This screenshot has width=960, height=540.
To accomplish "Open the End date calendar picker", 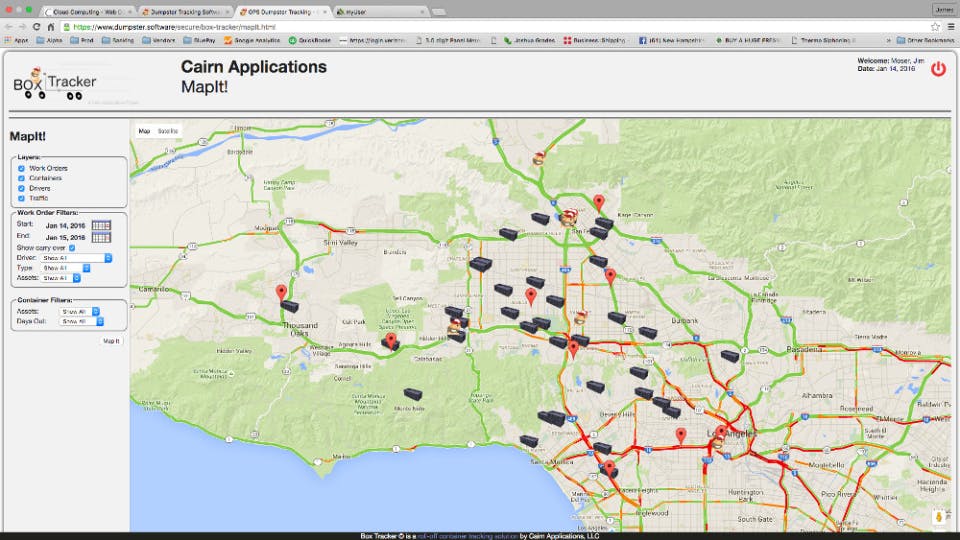I will click(x=101, y=237).
